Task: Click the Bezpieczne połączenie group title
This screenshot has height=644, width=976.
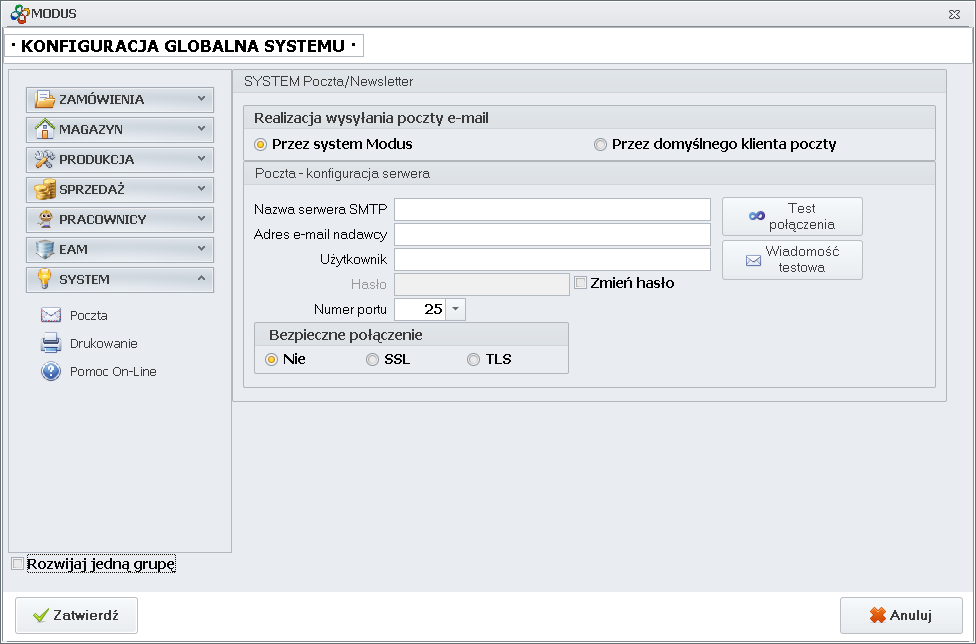Action: [345, 335]
